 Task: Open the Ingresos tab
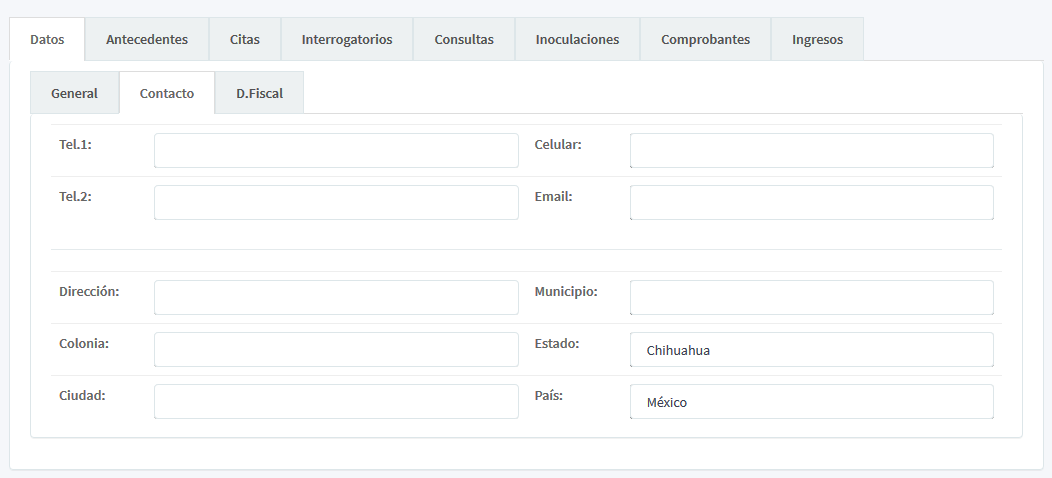click(817, 40)
